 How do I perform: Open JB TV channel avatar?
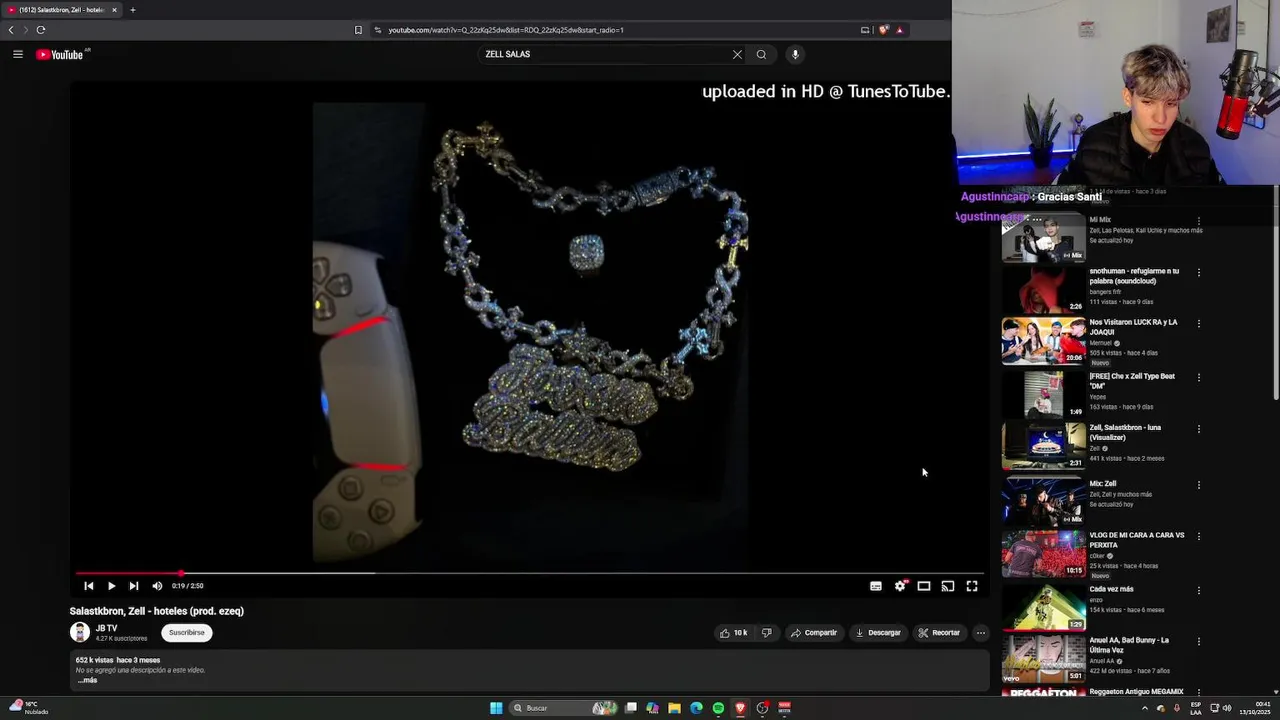click(80, 632)
